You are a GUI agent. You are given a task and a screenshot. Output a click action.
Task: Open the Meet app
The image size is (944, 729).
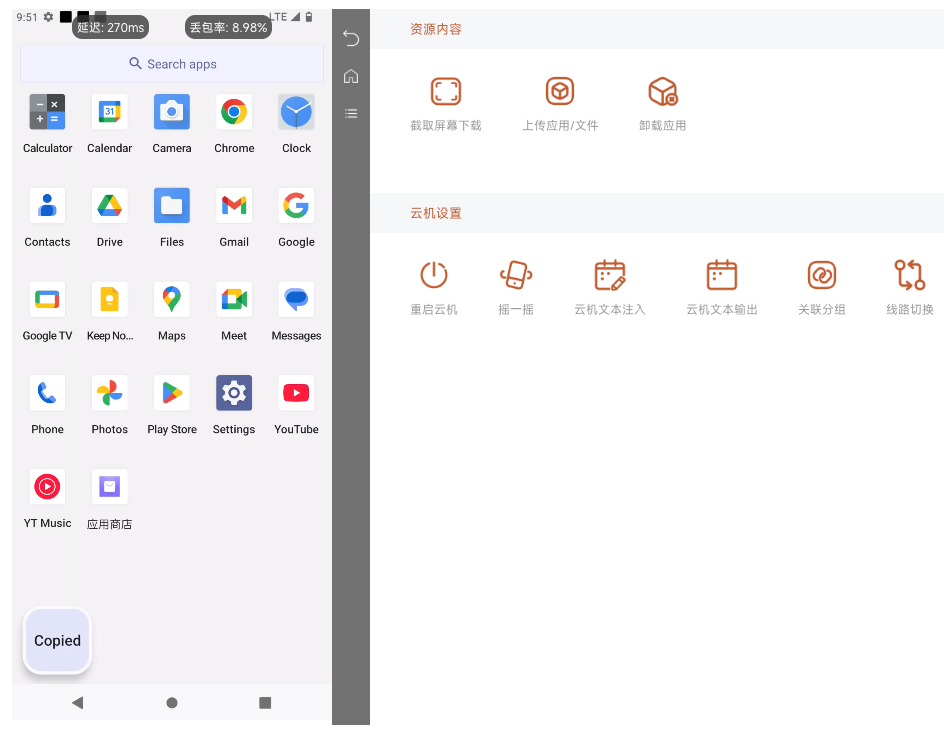[234, 299]
